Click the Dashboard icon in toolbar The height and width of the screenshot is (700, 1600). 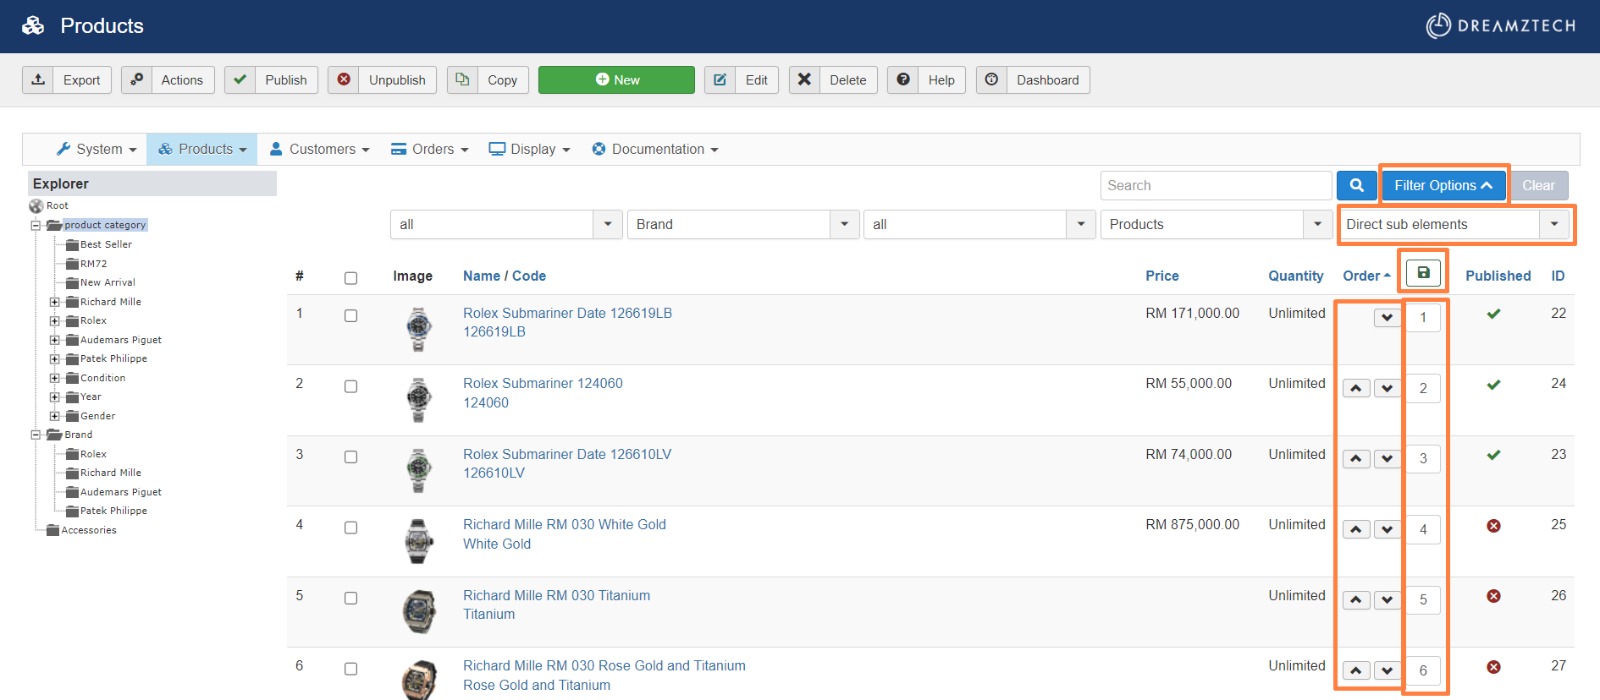(x=991, y=80)
